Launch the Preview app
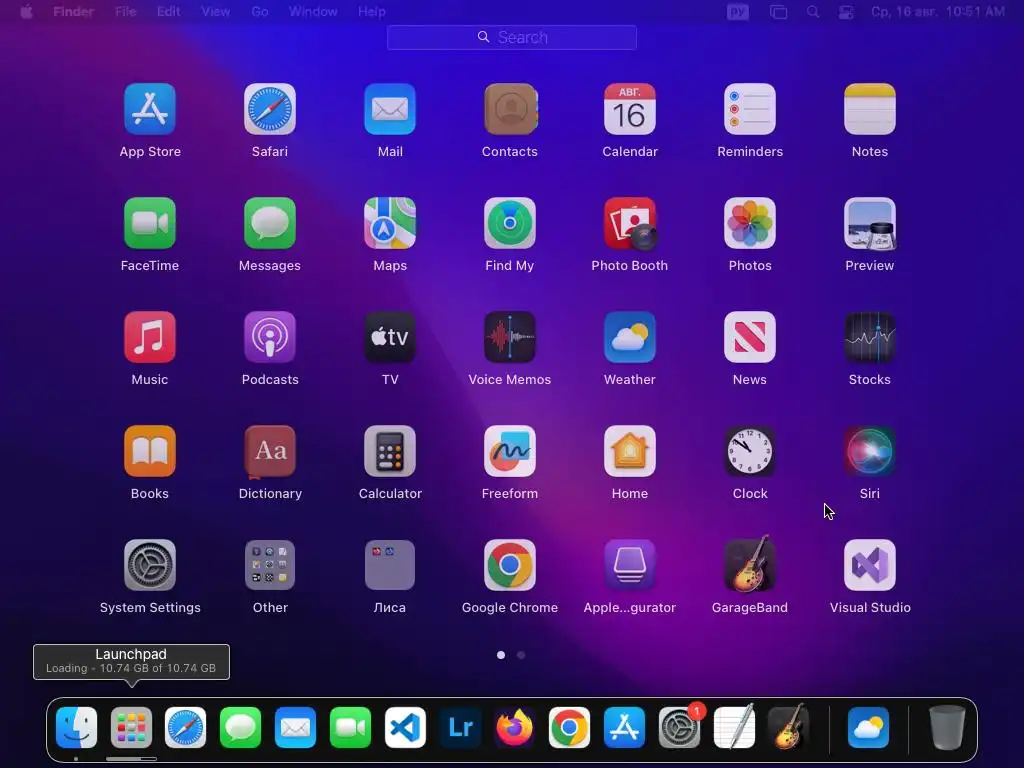The height and width of the screenshot is (768, 1024). pos(870,223)
